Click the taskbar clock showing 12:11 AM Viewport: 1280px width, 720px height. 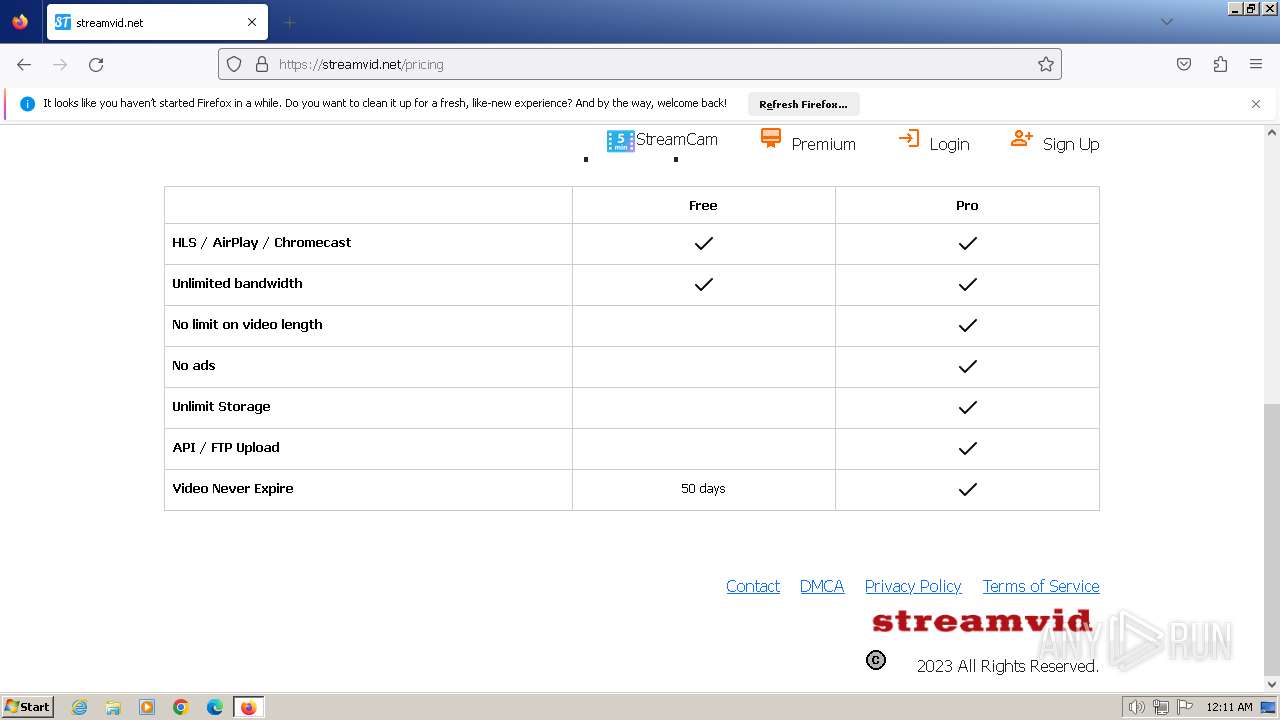coord(1229,707)
